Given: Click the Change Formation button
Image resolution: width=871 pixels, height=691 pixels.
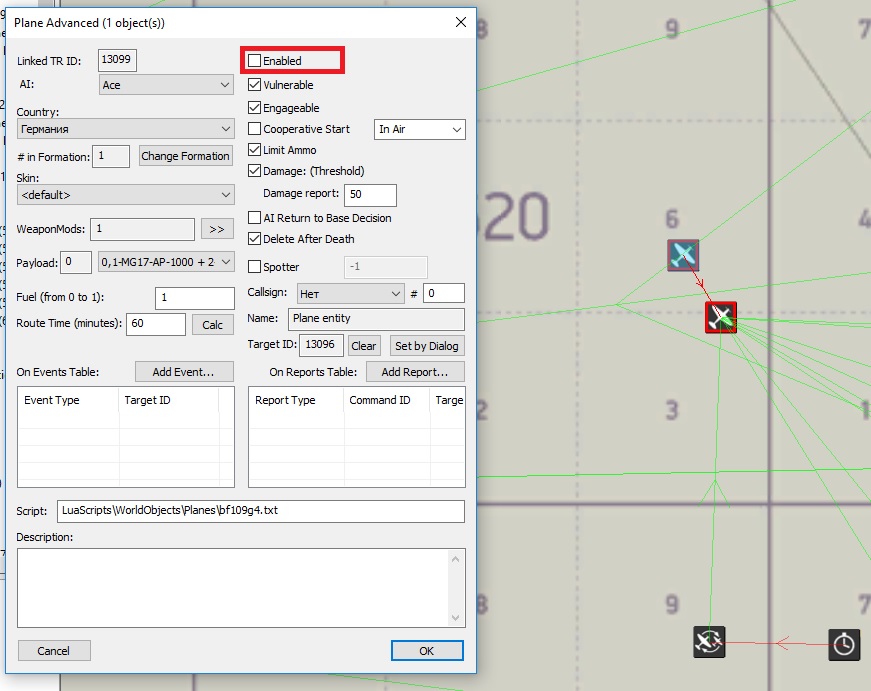Looking at the screenshot, I should (x=185, y=156).
